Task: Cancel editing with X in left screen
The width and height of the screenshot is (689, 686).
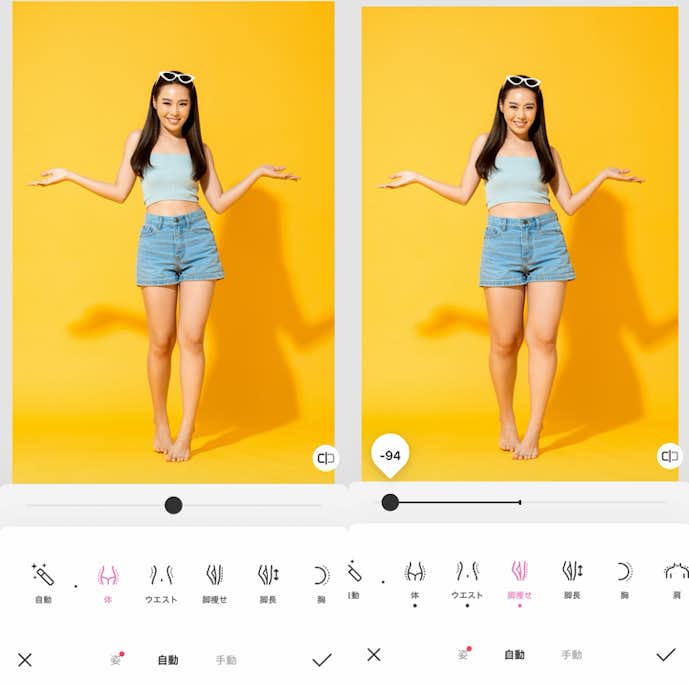Action: point(25,660)
